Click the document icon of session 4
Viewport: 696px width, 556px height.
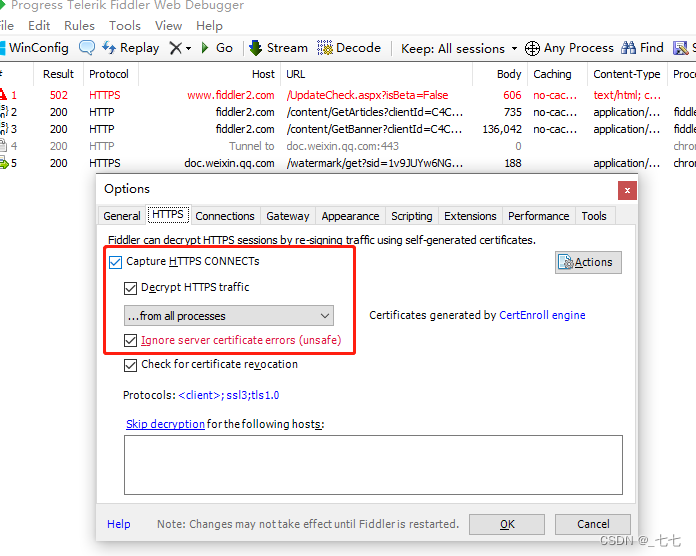coord(4,146)
